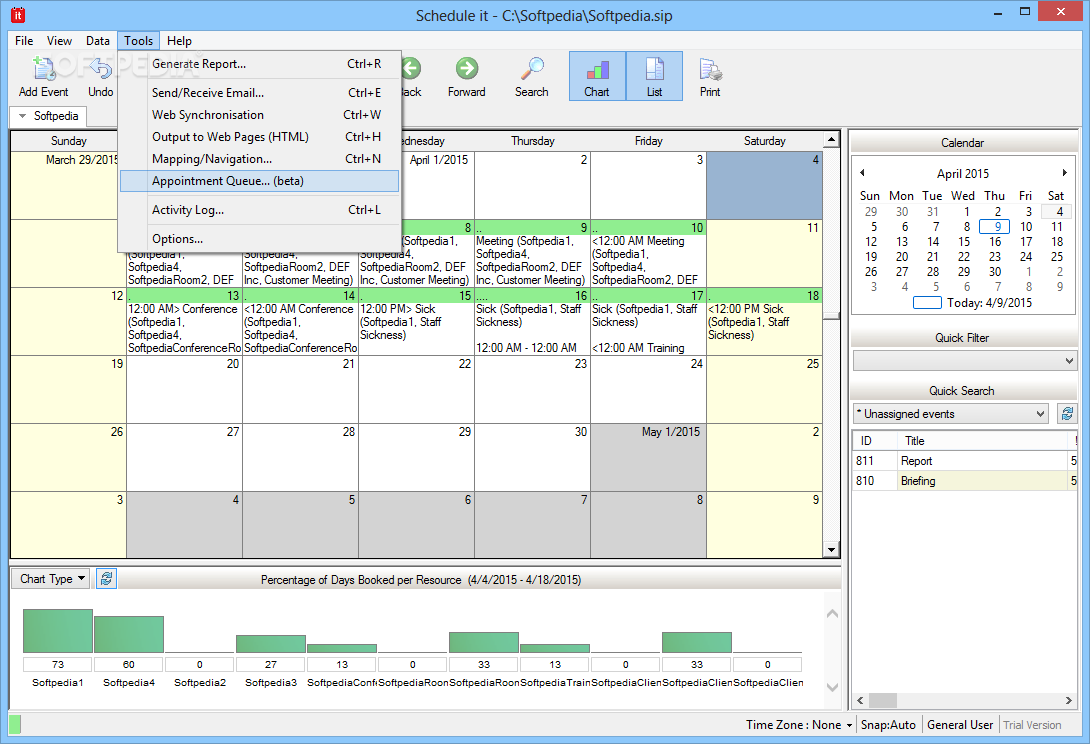Open the Help menu
1090x744 pixels.
[179, 41]
